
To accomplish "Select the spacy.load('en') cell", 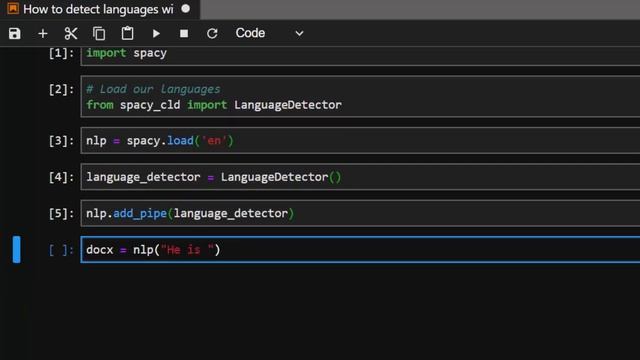I will [x=360, y=140].
